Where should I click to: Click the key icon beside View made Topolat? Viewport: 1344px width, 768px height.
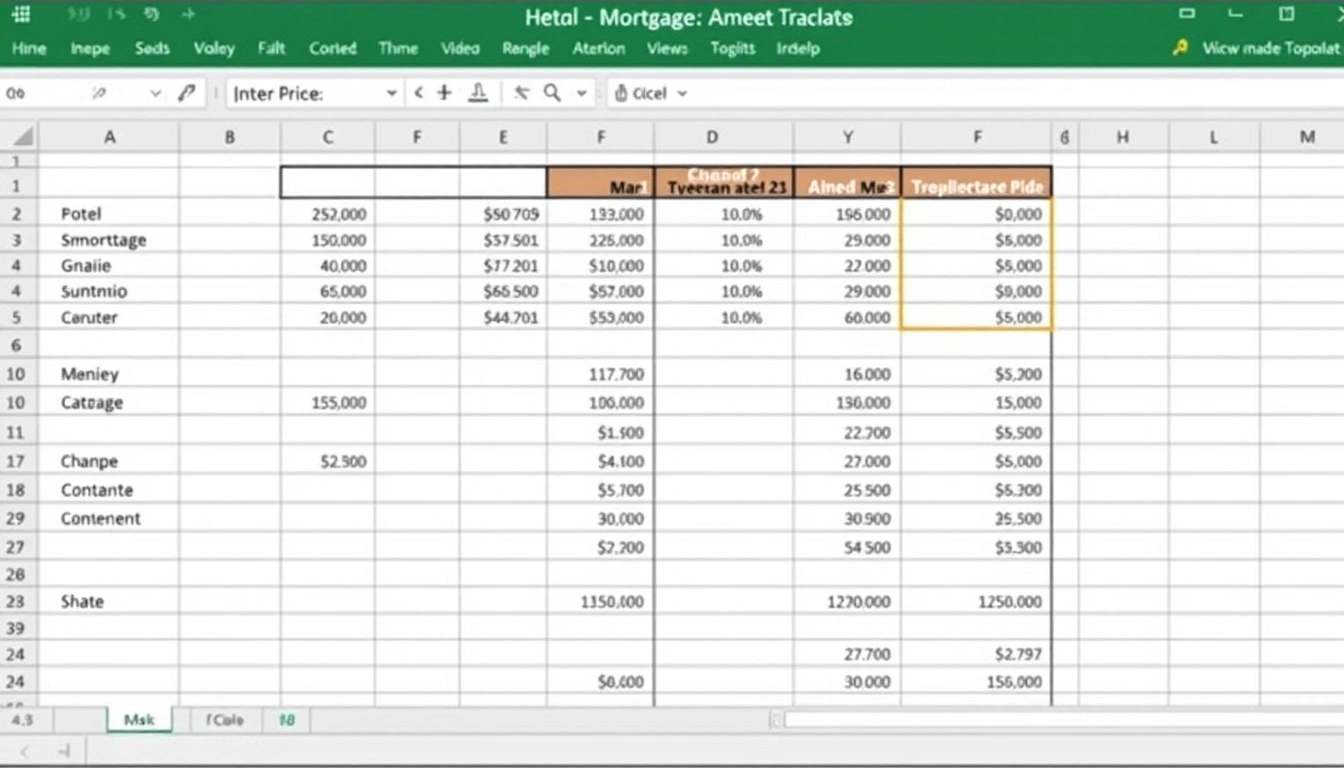click(x=1180, y=48)
